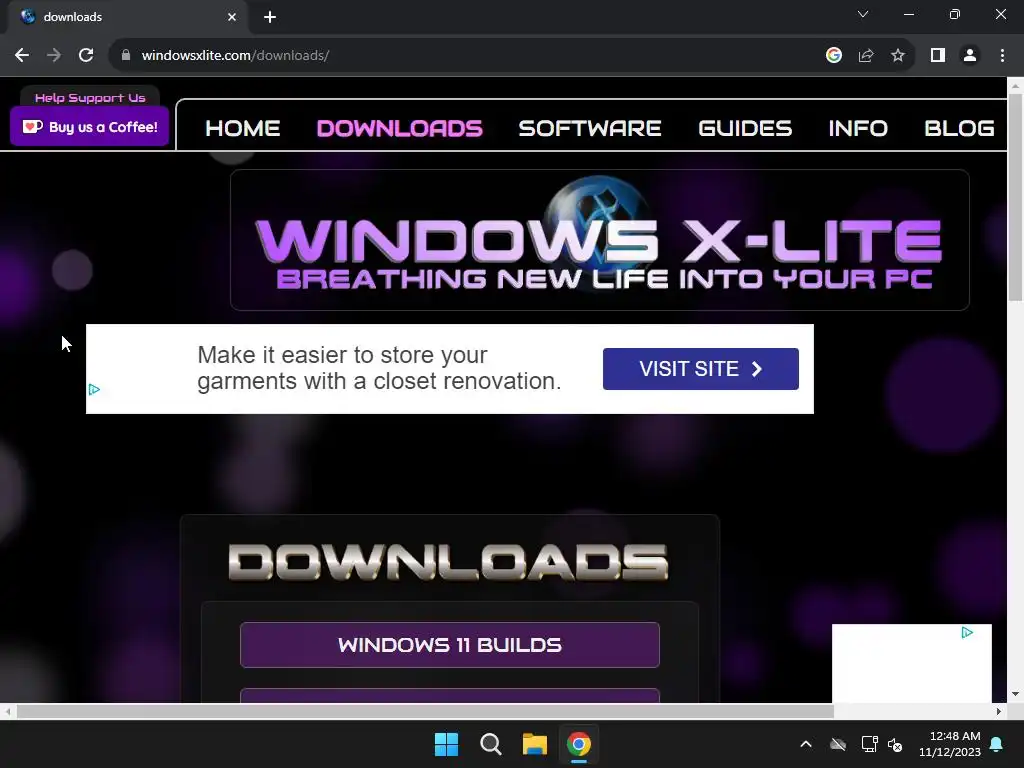This screenshot has width=1024, height=768.
Task: Click the horizontal scrollbar thumb
Action: pos(425,711)
